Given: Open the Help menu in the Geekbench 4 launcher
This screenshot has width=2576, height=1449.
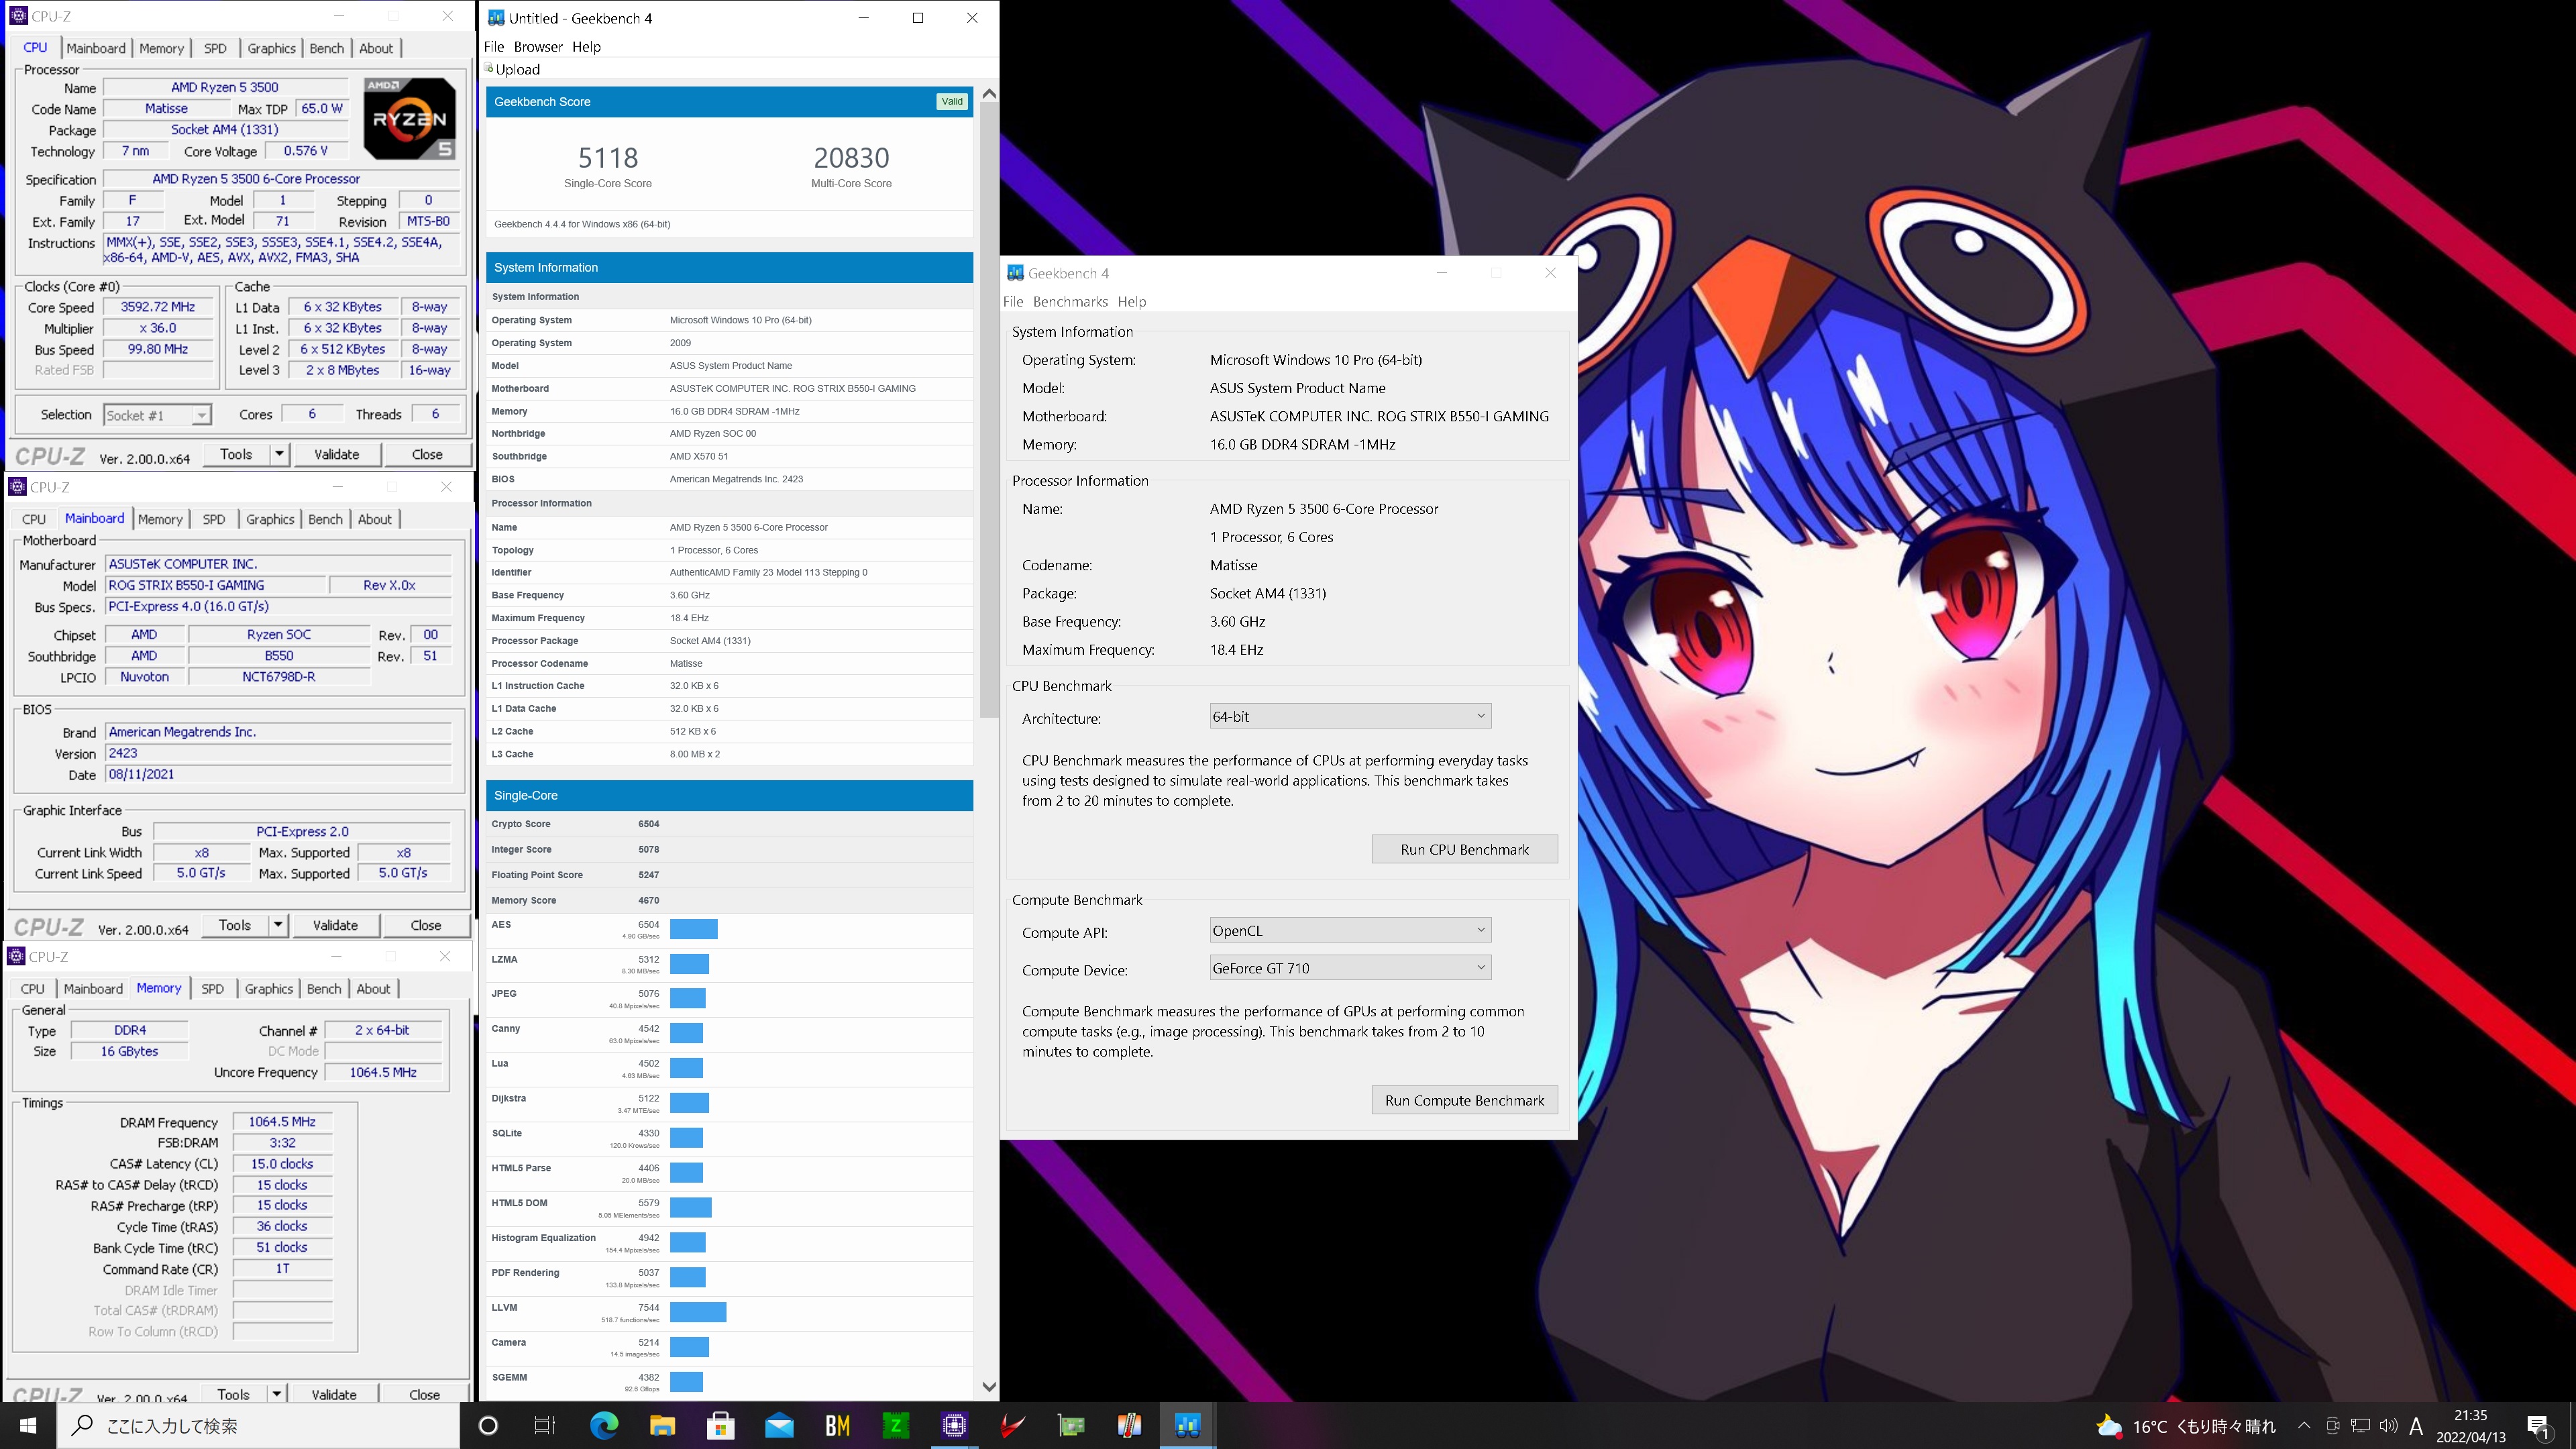Looking at the screenshot, I should pos(1132,301).
